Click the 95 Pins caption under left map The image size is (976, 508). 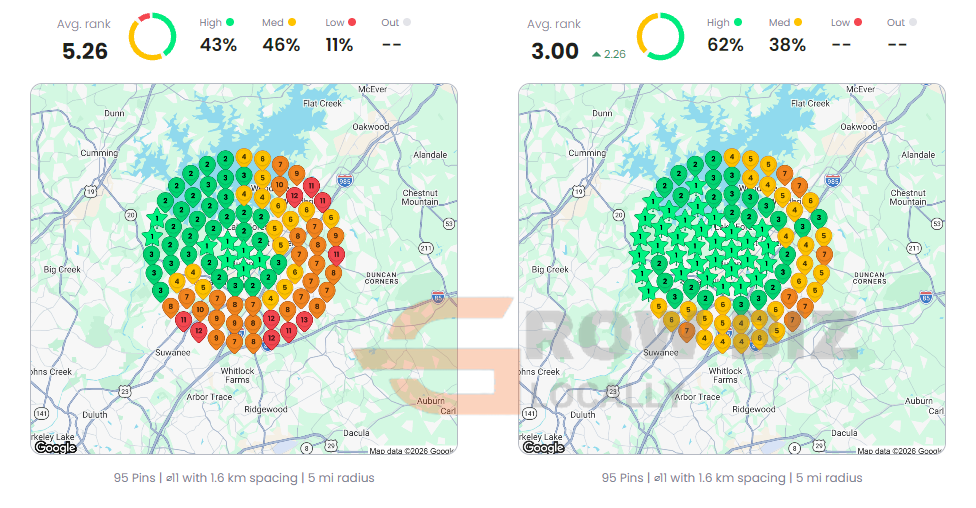[x=244, y=478]
